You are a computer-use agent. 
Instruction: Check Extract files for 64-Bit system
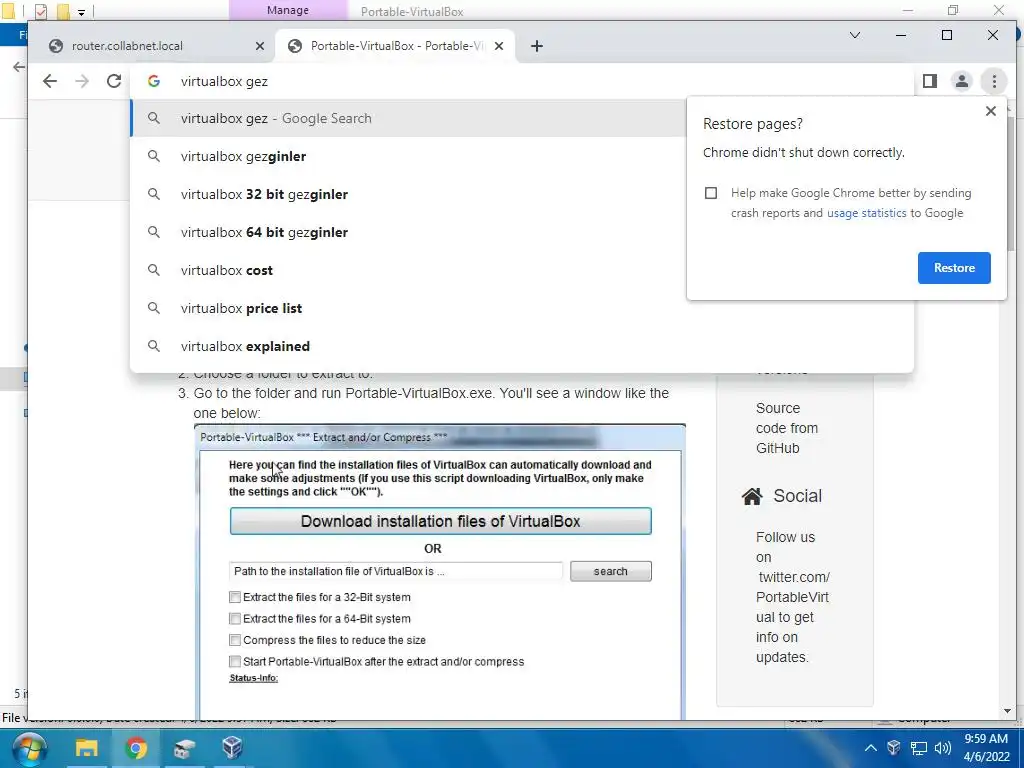click(x=234, y=618)
